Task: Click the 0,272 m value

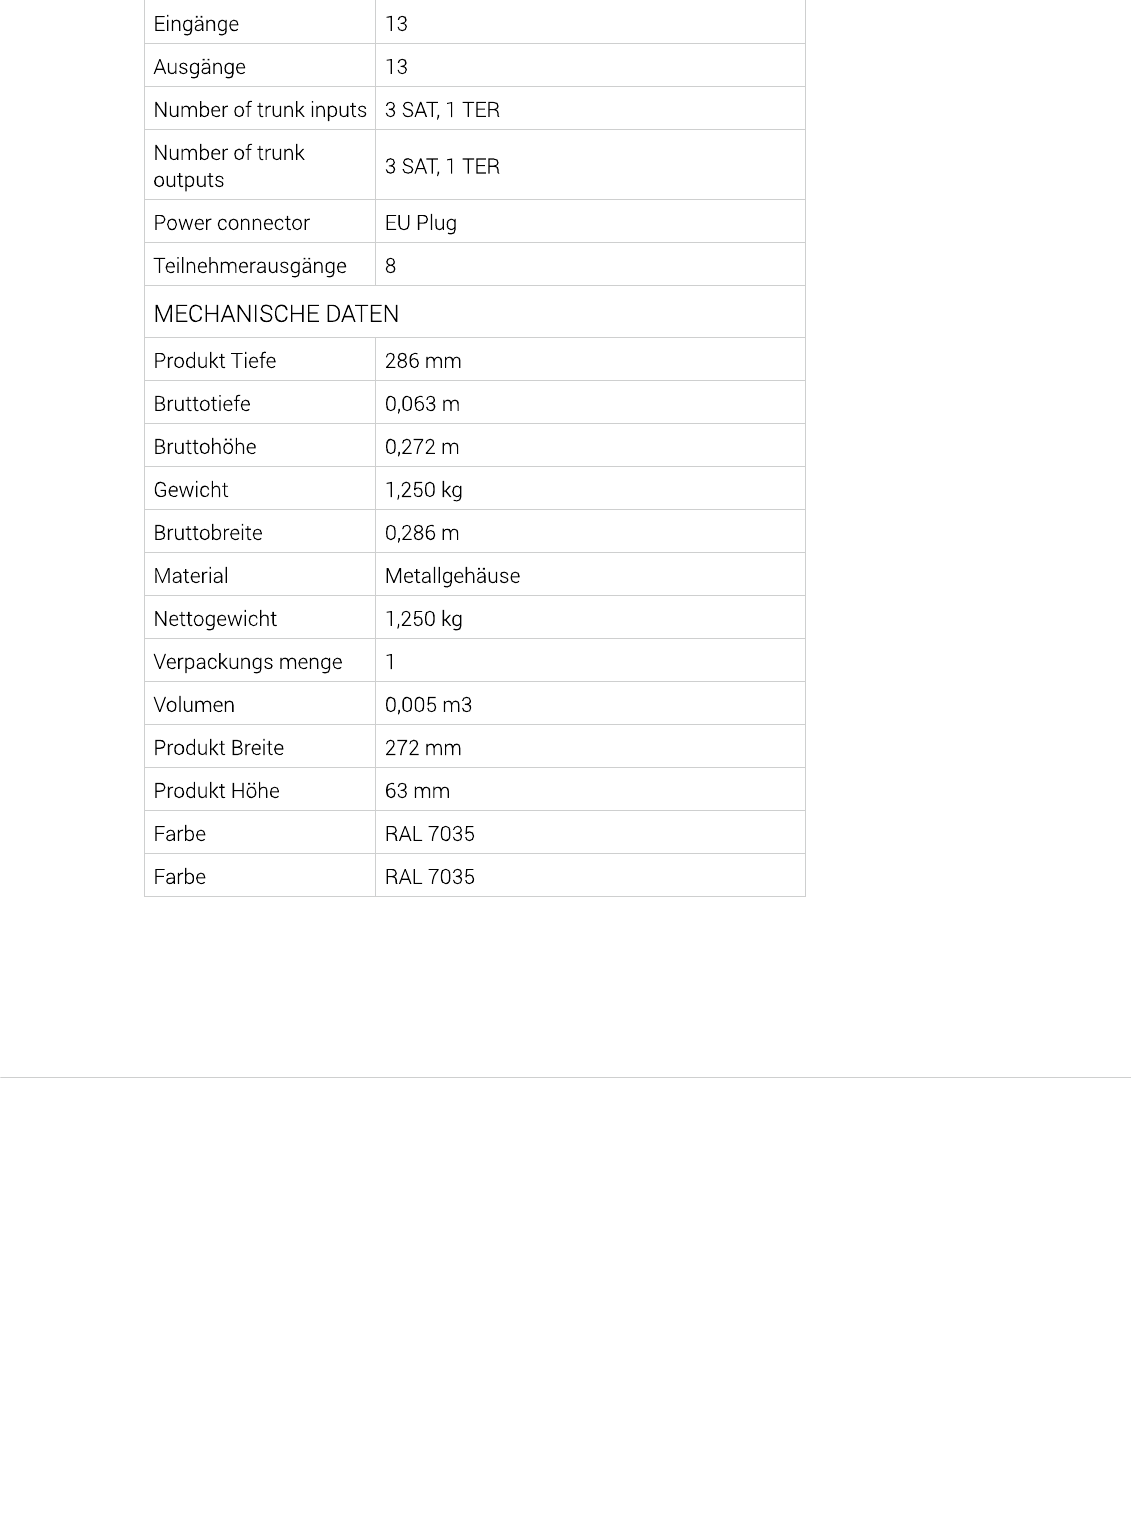Action: point(422,447)
